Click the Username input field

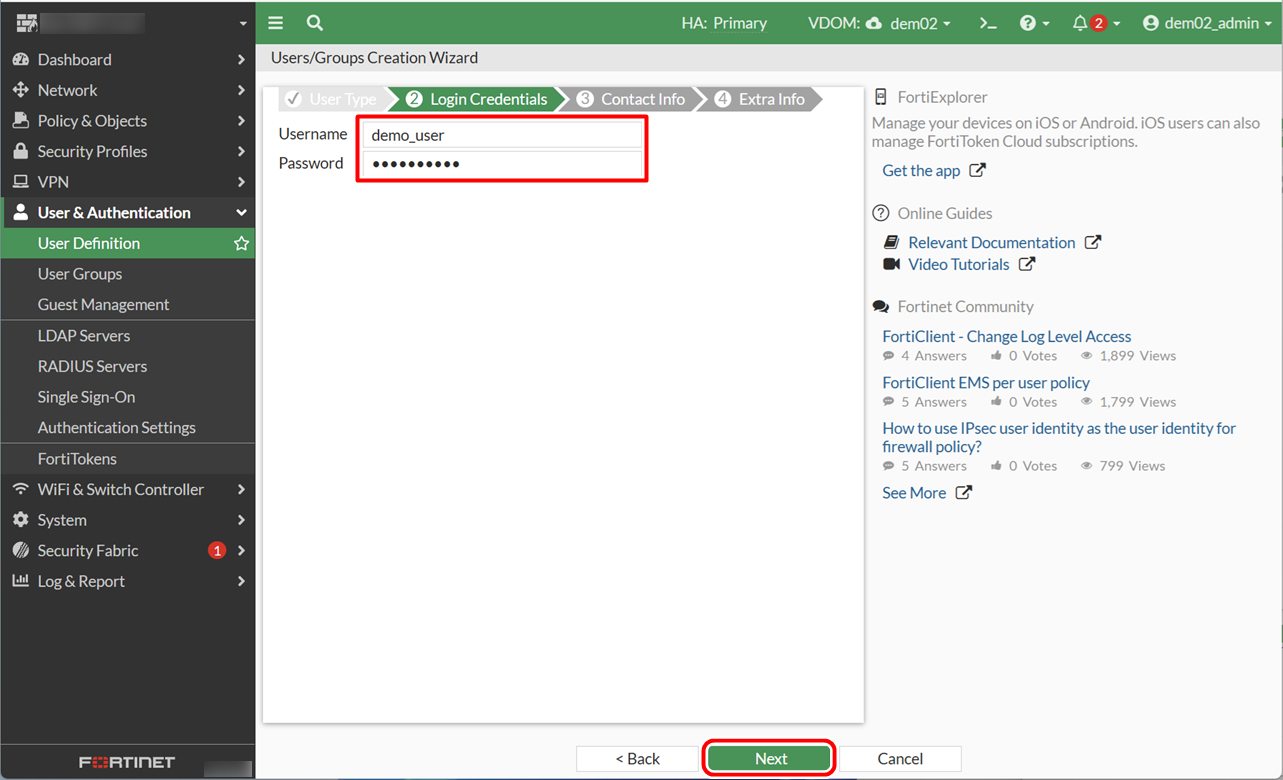tap(503, 134)
